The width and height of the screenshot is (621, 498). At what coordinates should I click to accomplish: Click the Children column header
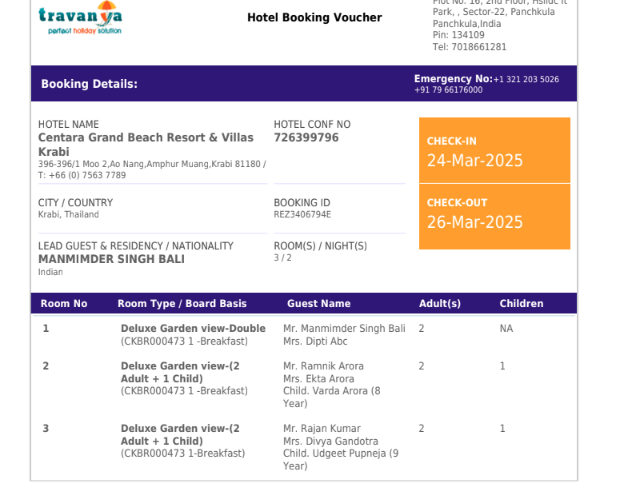pos(521,303)
